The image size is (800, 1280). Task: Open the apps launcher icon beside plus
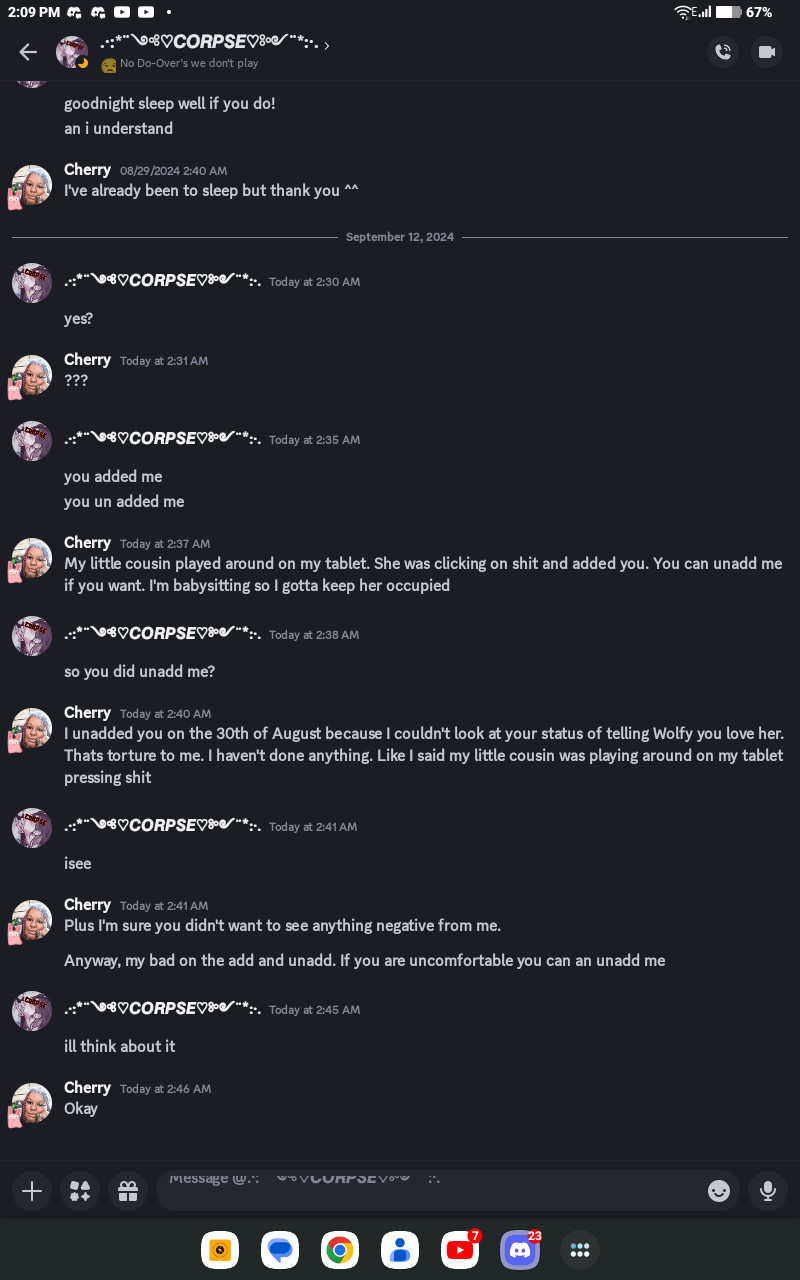point(80,1191)
